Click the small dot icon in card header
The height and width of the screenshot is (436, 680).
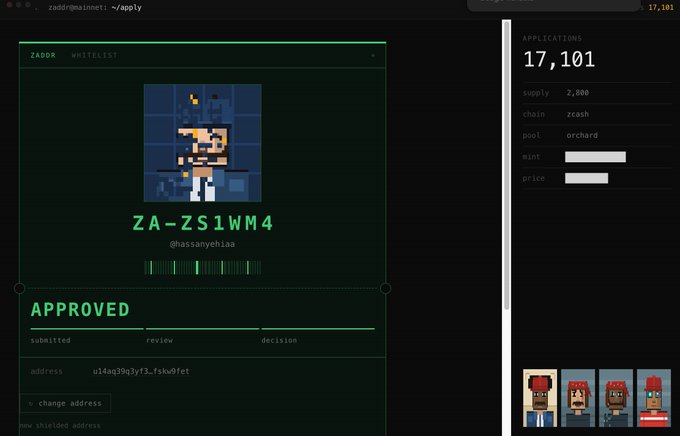point(373,56)
